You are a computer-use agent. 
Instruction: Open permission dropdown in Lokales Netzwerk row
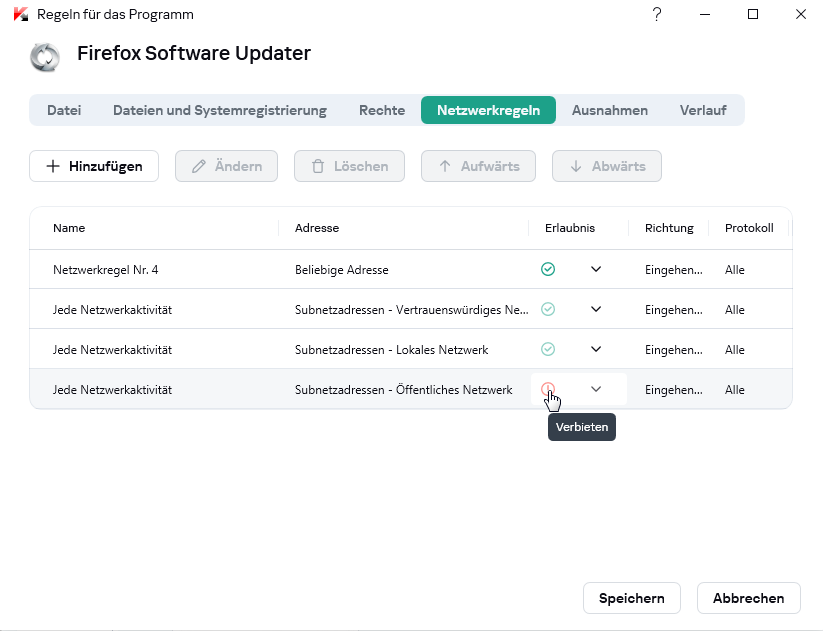point(596,349)
